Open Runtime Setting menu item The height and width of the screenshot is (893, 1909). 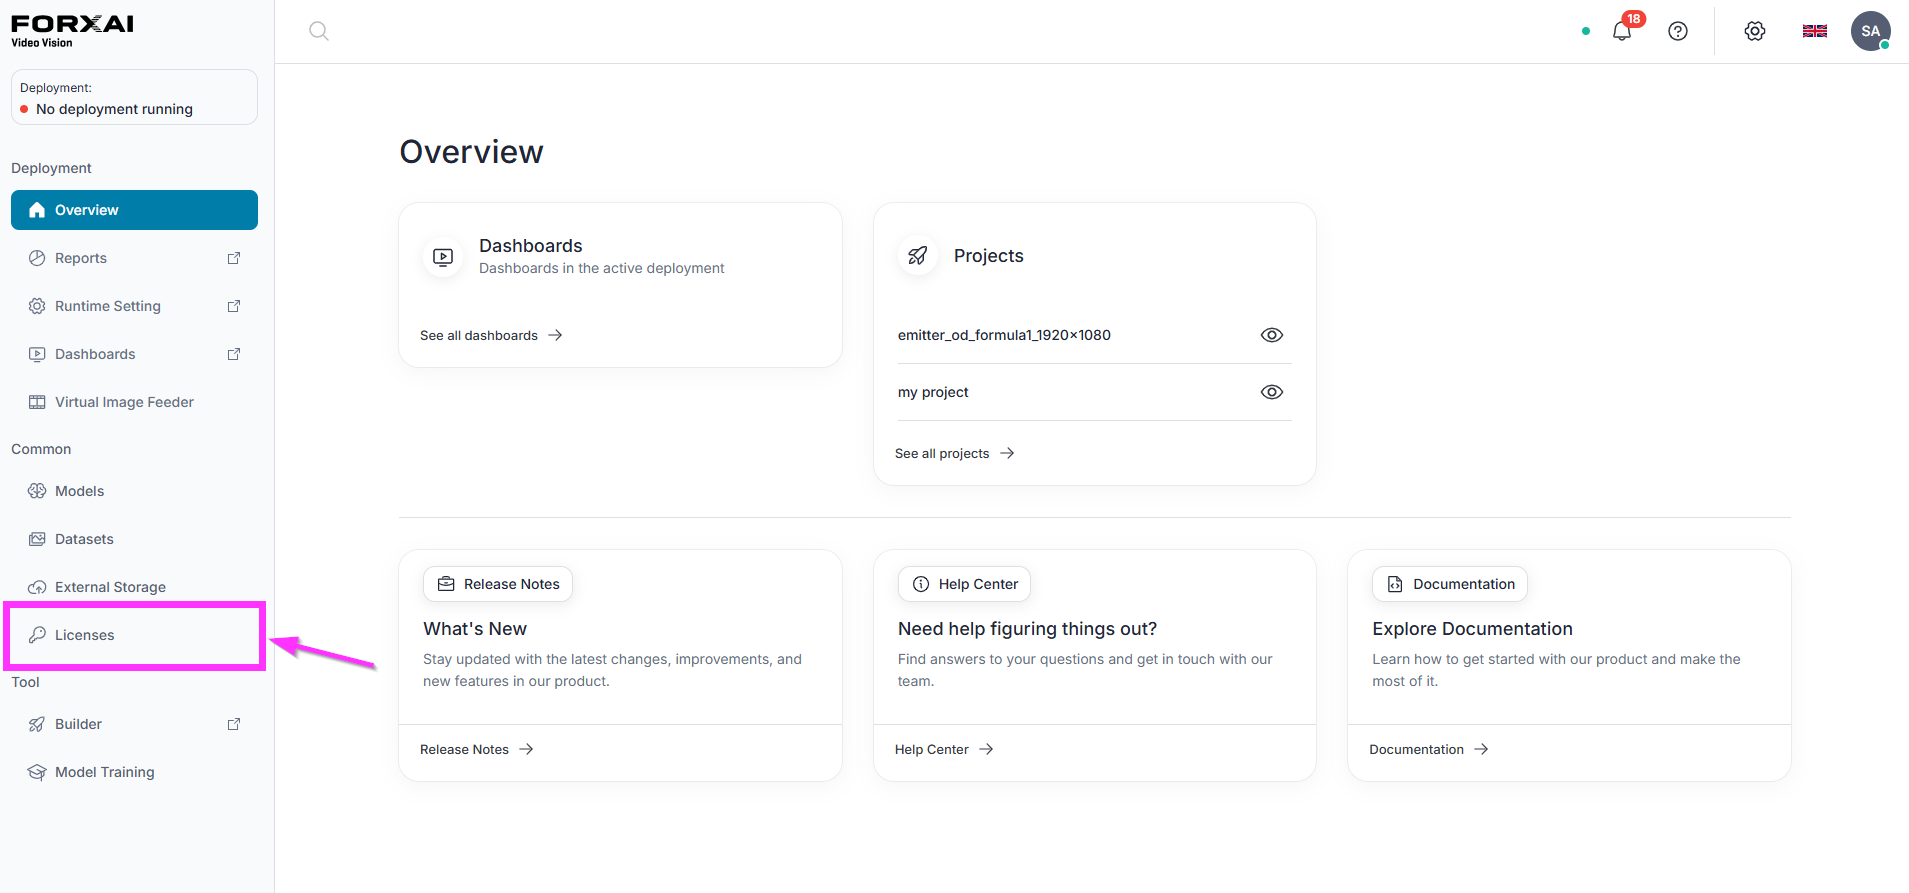[134, 306]
